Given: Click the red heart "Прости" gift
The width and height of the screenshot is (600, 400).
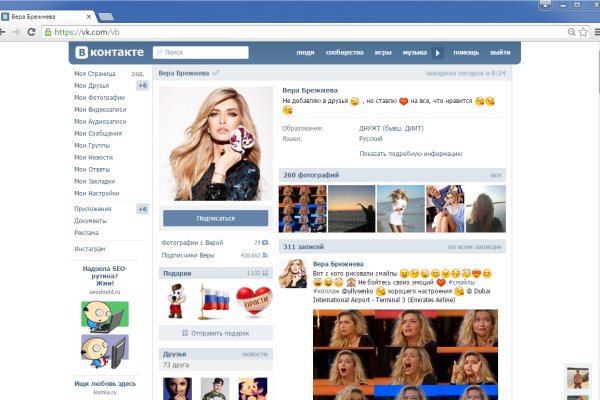Looking at the screenshot, I should click(x=251, y=299).
